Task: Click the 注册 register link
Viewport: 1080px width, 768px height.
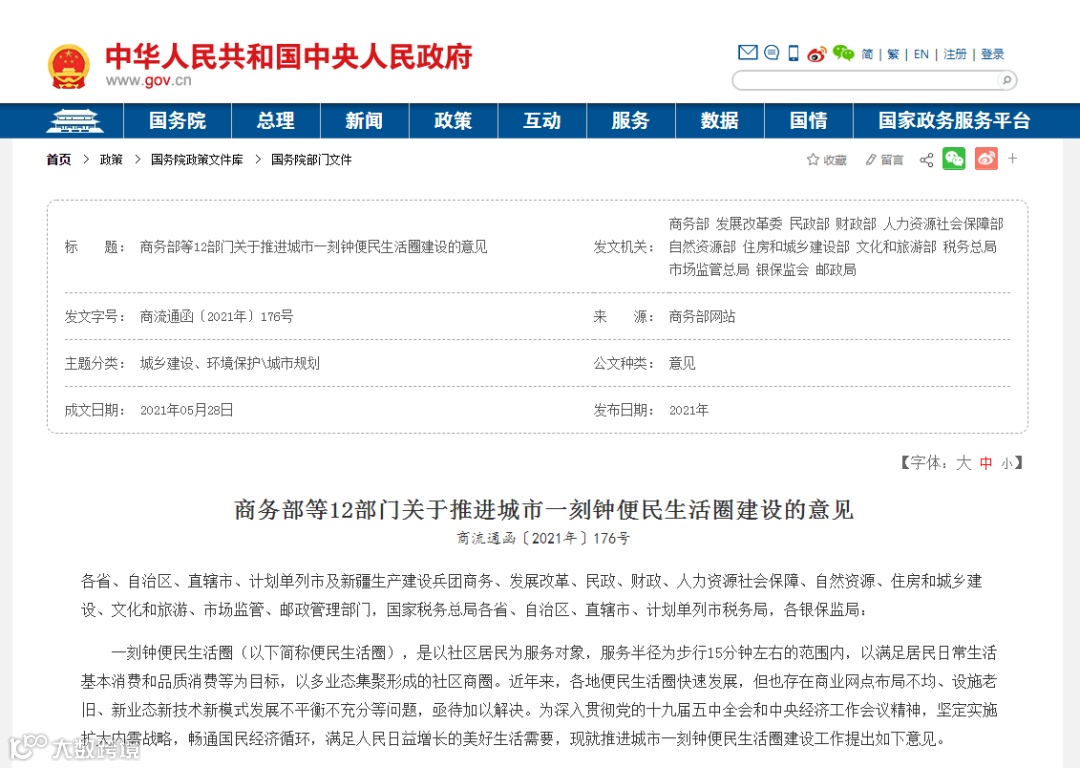Action: tap(955, 54)
